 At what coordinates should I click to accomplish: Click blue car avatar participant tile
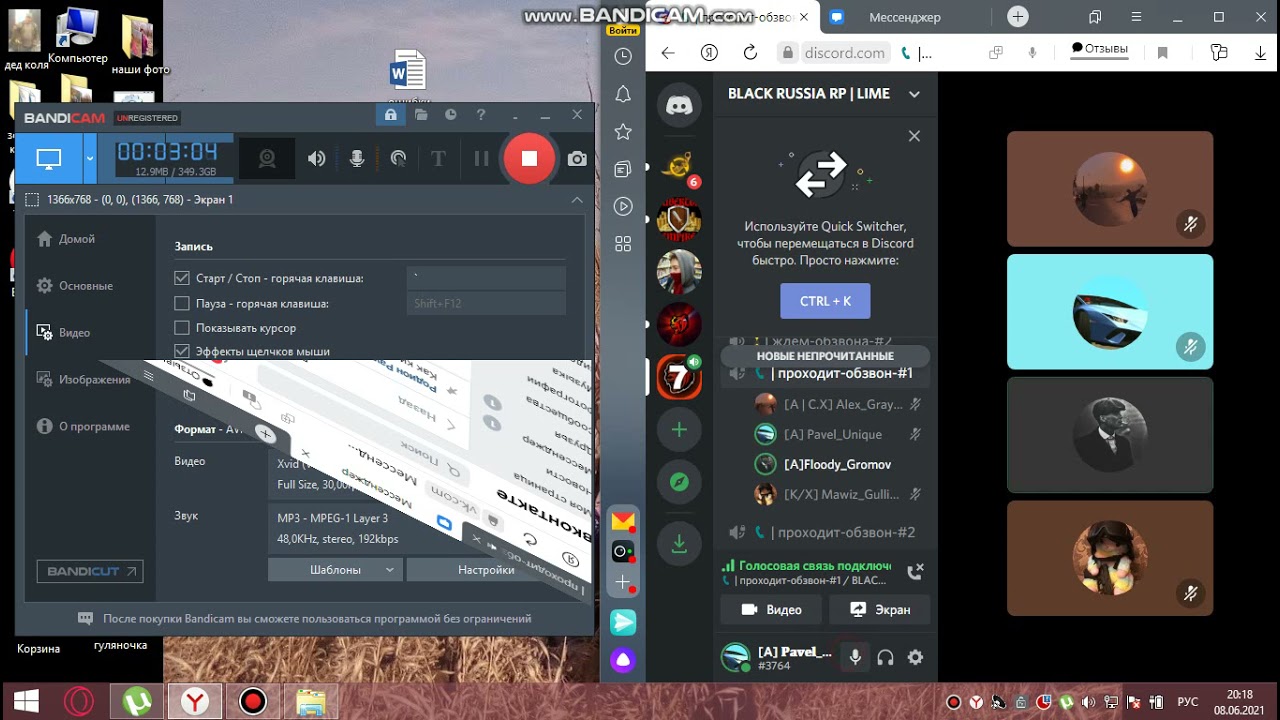tap(1110, 312)
